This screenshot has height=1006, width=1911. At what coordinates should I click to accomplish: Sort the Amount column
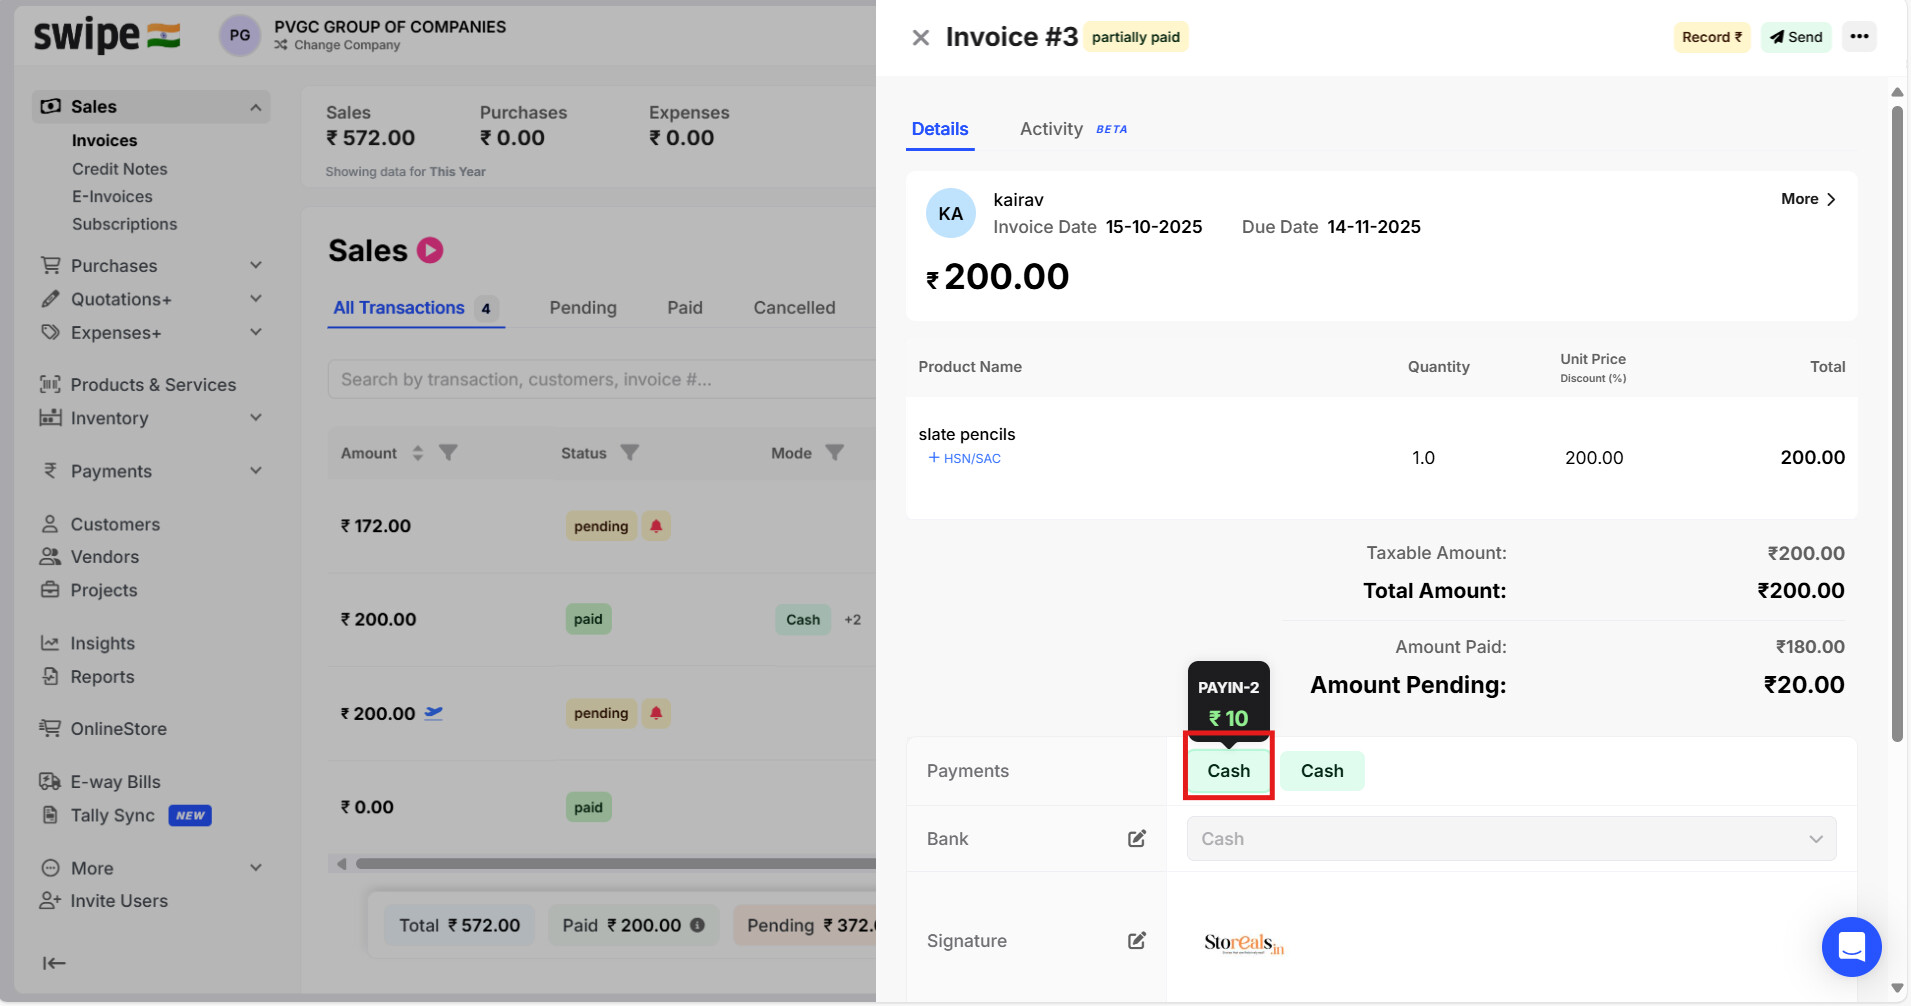click(x=418, y=453)
